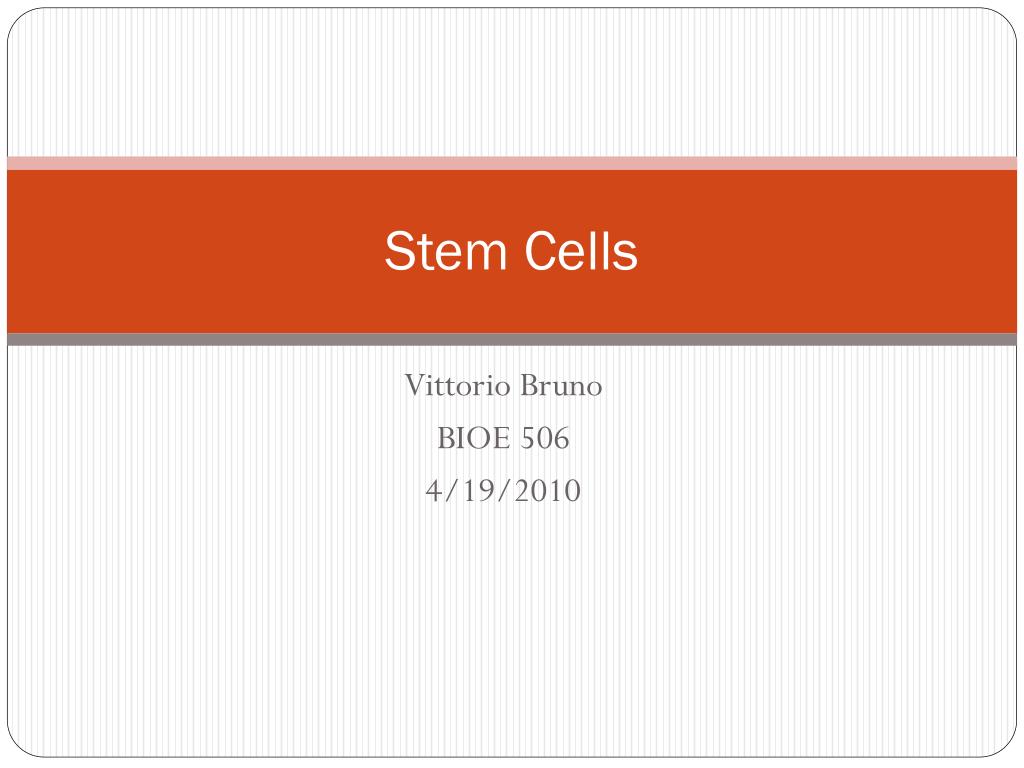The height and width of the screenshot is (768, 1024).
Task: Click the "Stem Cells" slide title
Action: (x=511, y=250)
